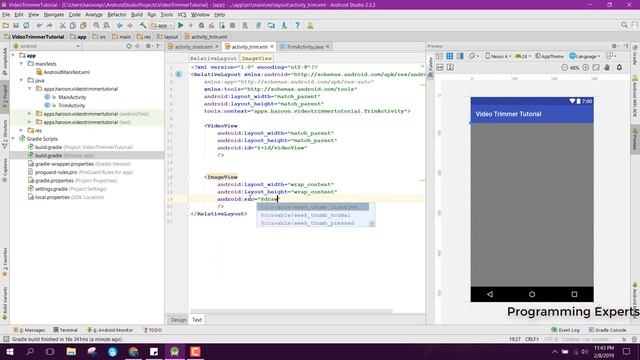
Task: Click the Debug app bug icon
Action: [201, 25]
